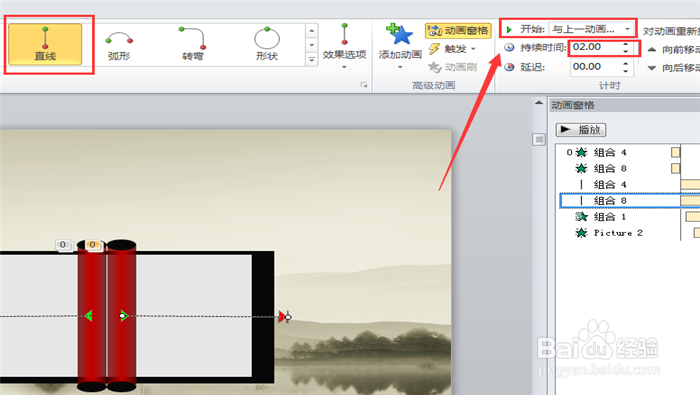The height and width of the screenshot is (395, 700).
Task: Decrease the delay with down stepper
Action: 626,71
